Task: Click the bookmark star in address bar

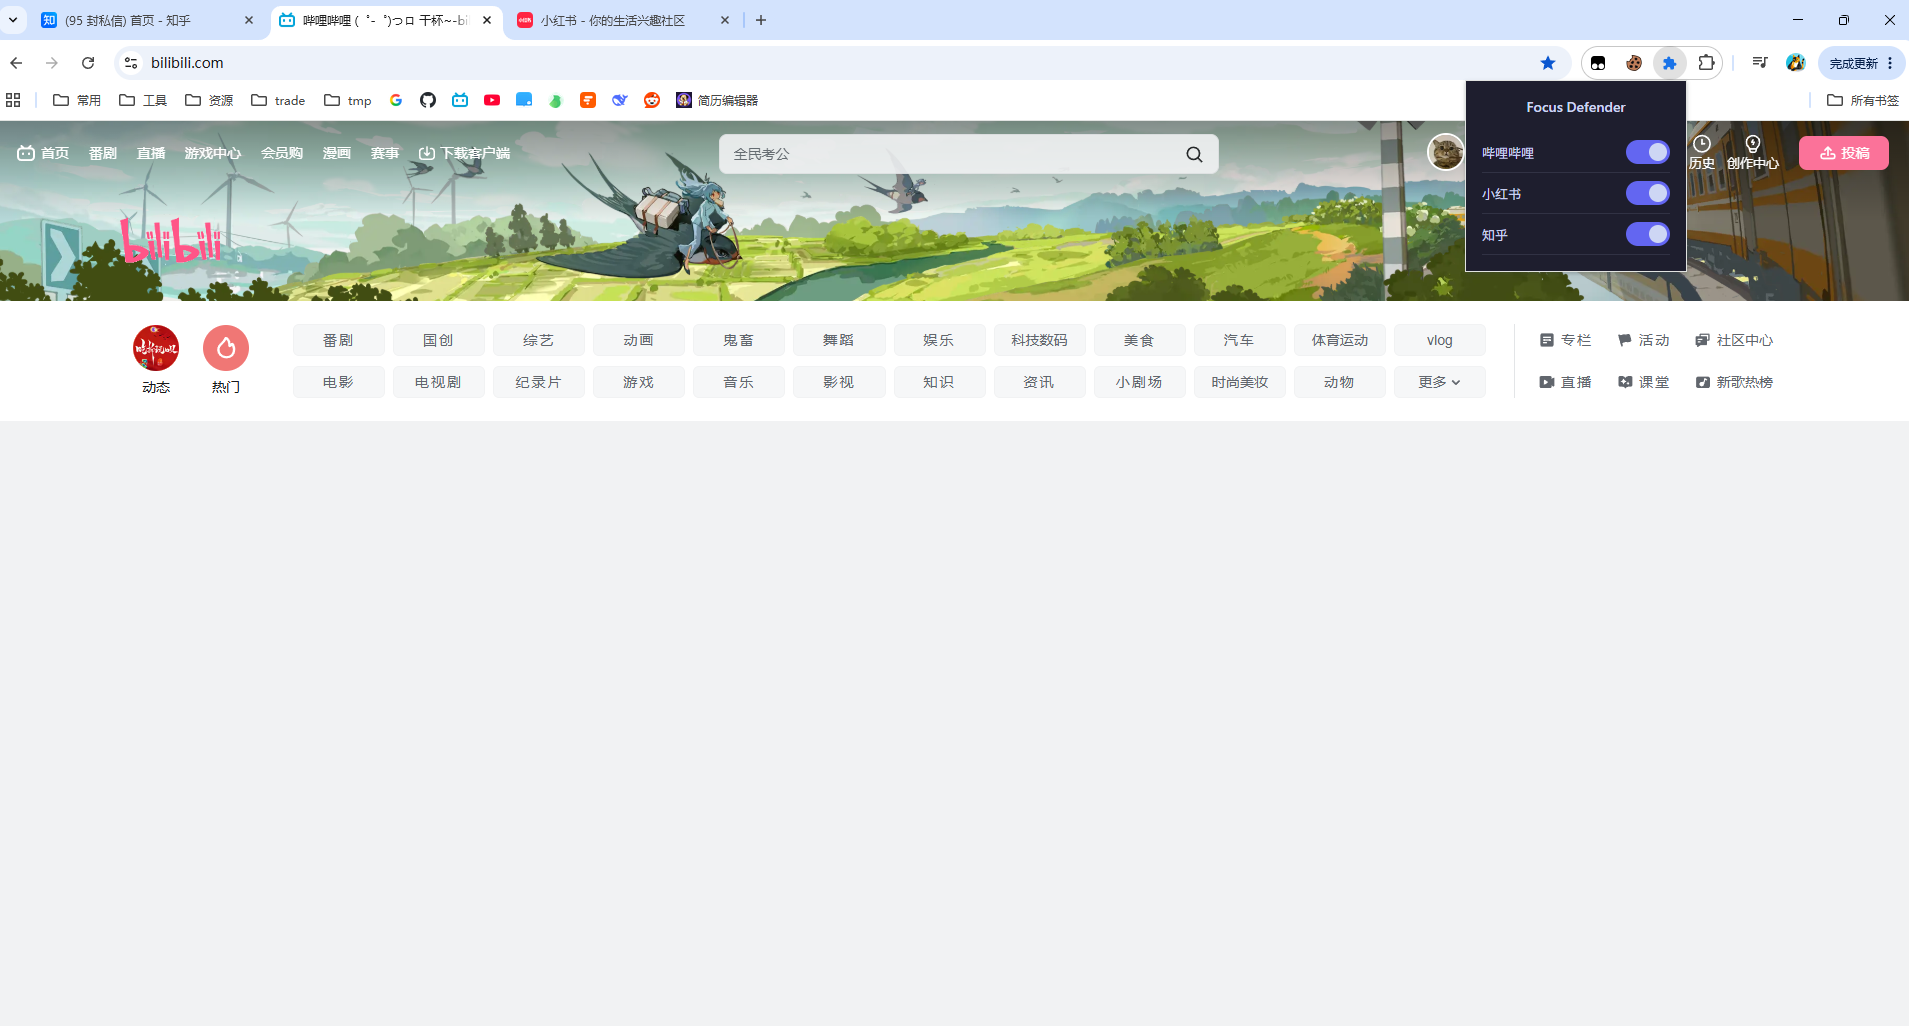Action: click(1548, 63)
